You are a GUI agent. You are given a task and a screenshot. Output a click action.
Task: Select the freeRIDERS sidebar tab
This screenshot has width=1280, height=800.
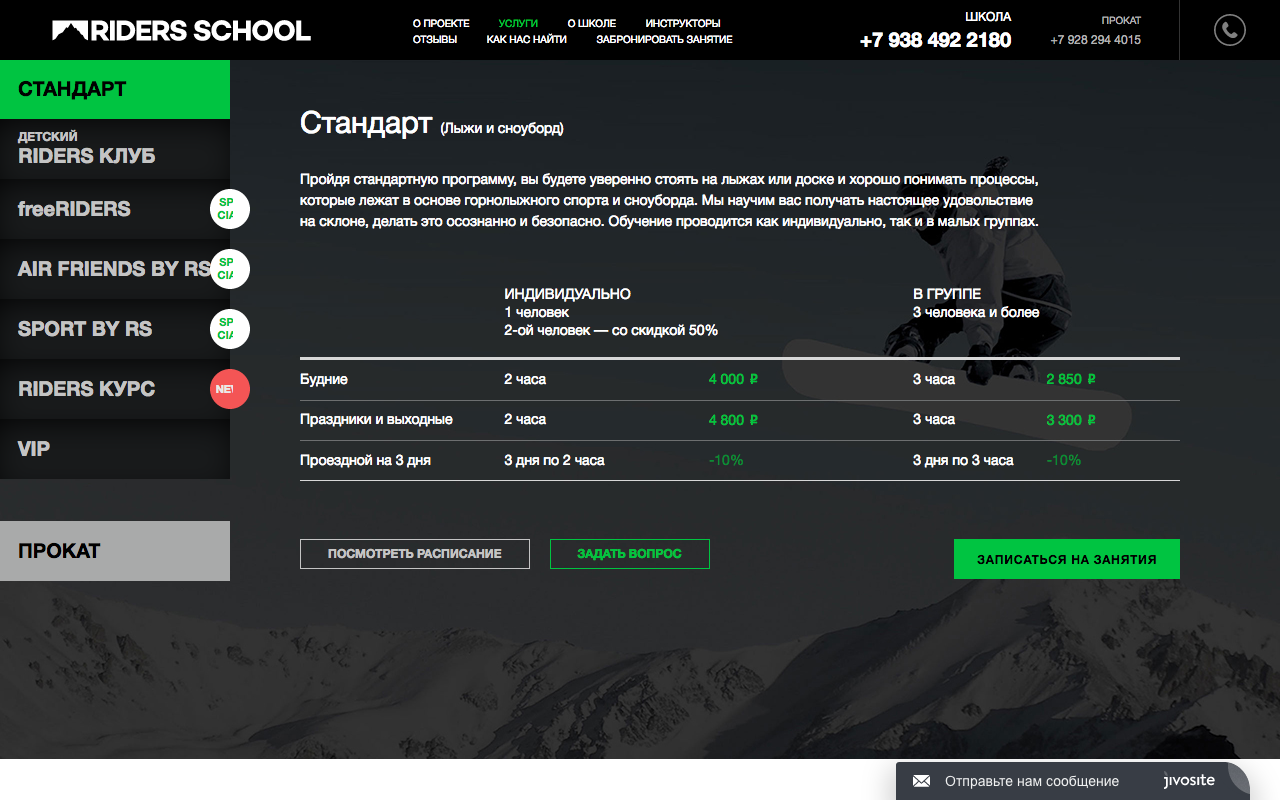pos(115,209)
